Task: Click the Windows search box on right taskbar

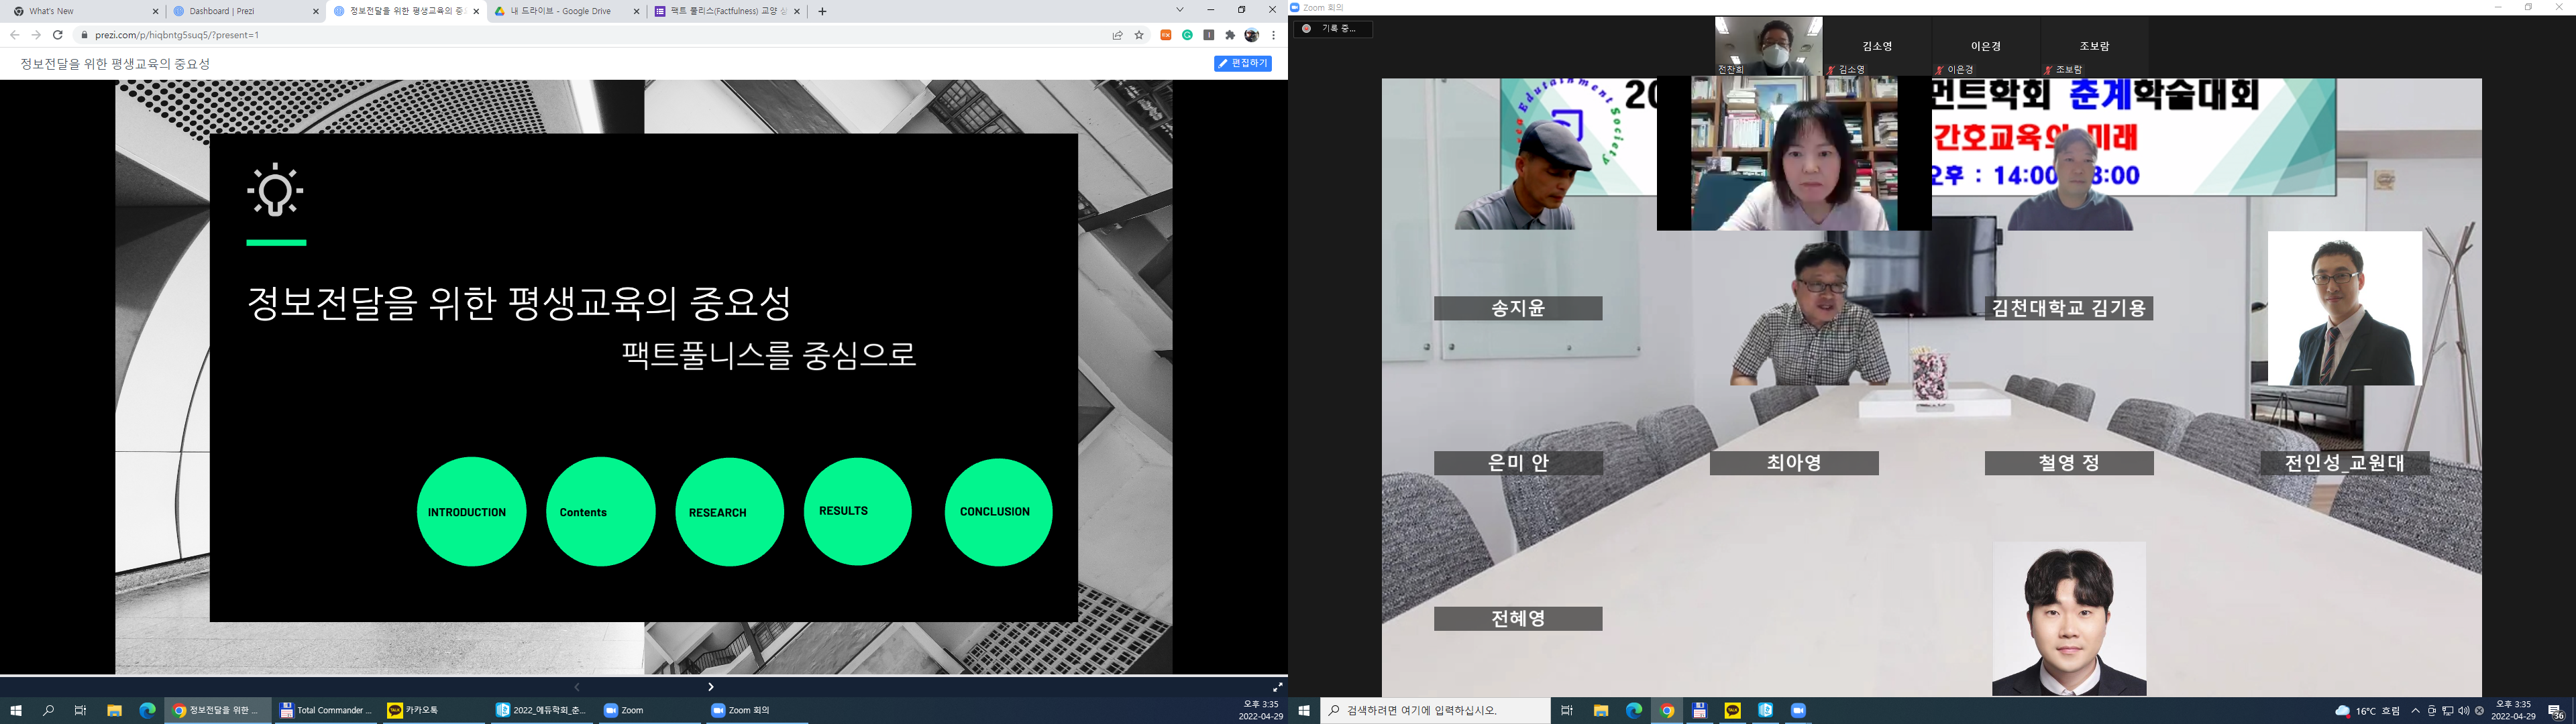Action: (1435, 711)
